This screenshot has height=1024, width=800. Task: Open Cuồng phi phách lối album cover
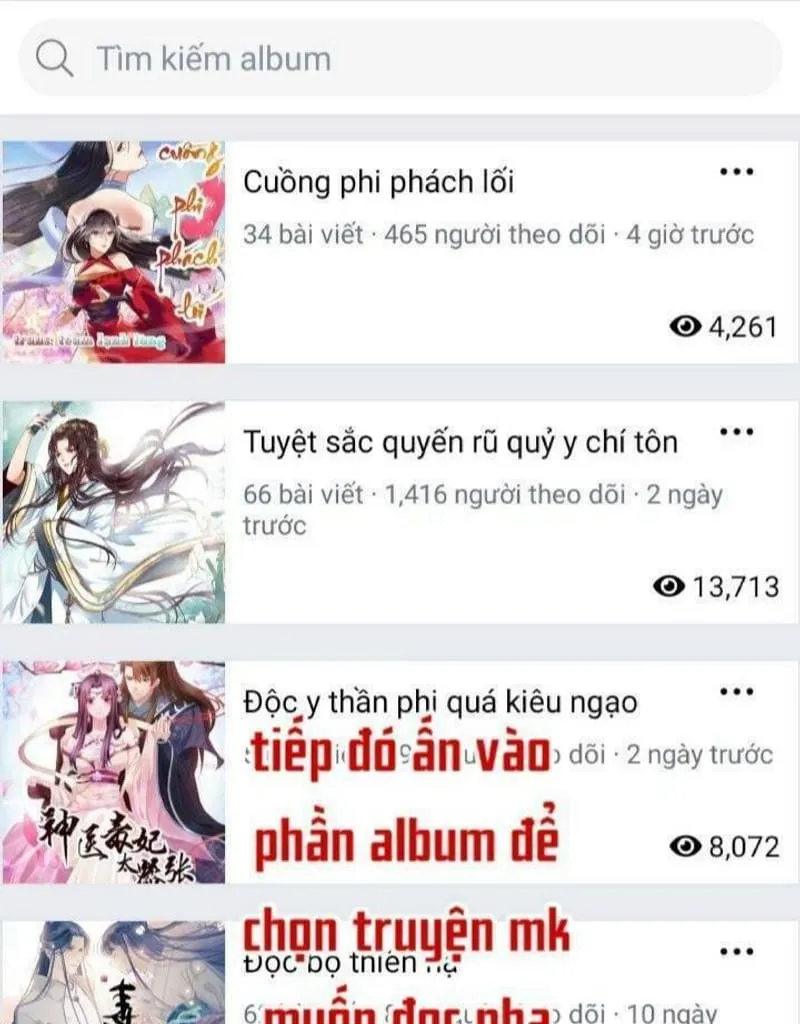click(114, 252)
